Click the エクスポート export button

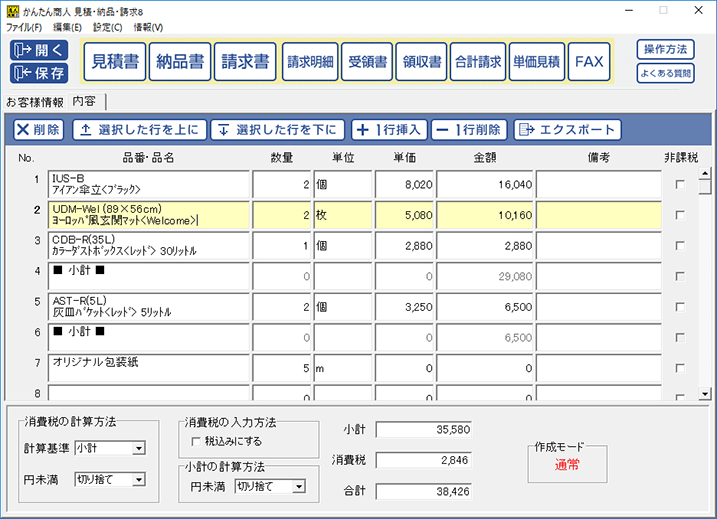tap(567, 130)
